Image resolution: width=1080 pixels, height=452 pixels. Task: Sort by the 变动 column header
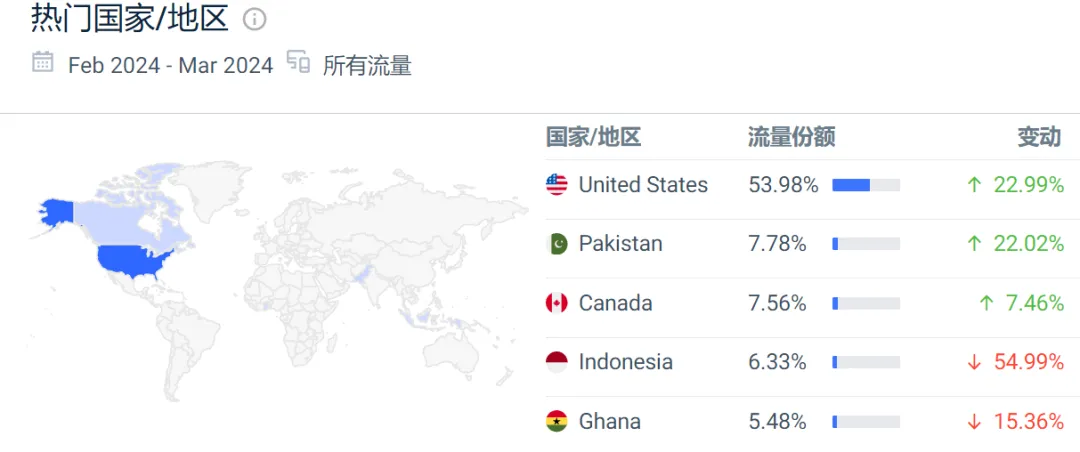tap(1039, 137)
